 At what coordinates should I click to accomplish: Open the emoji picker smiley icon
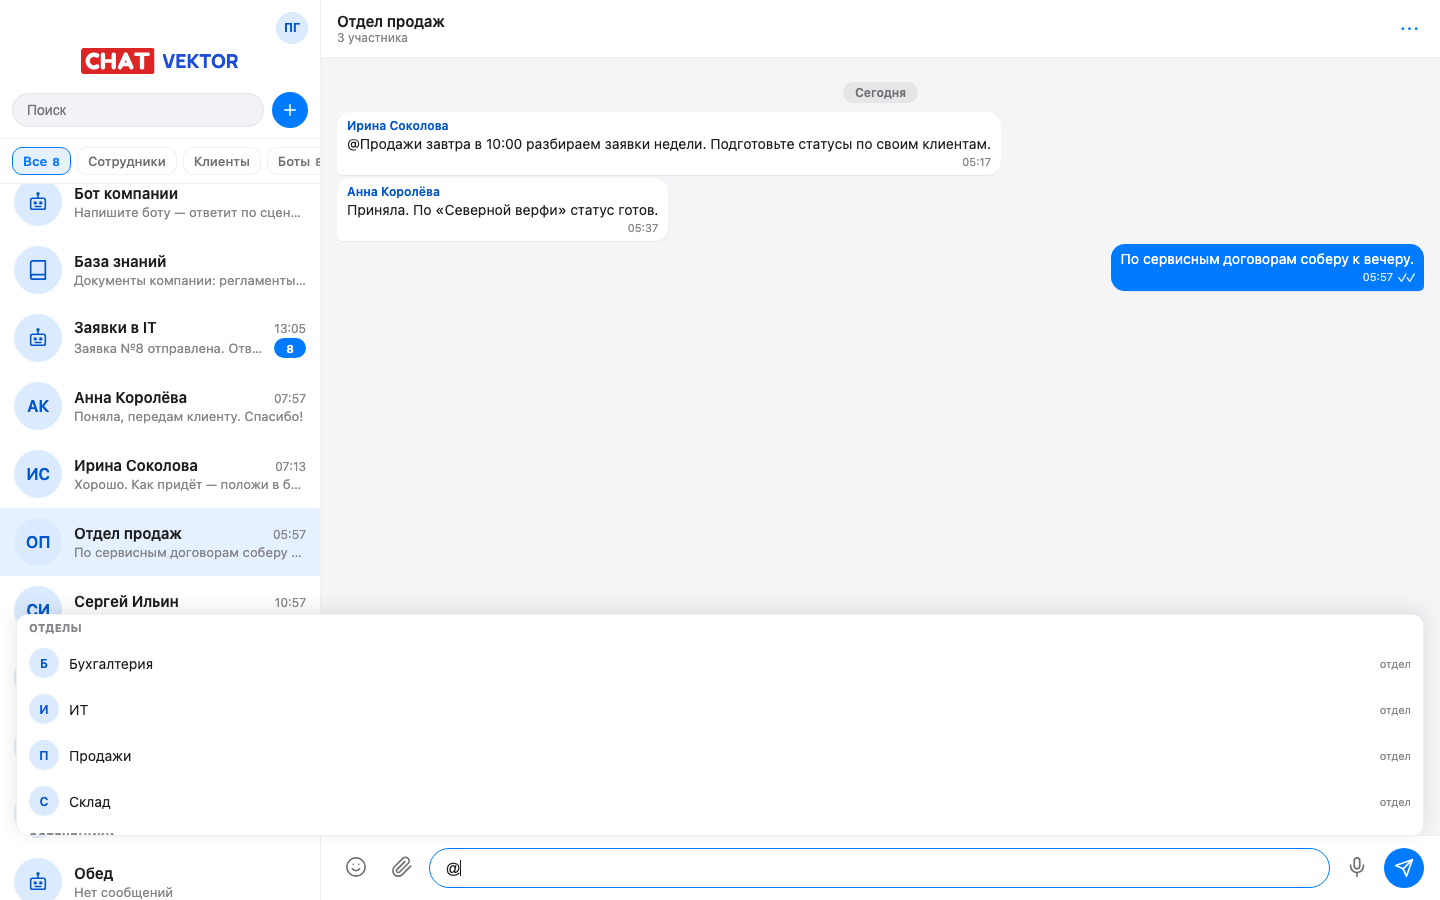[x=356, y=867]
